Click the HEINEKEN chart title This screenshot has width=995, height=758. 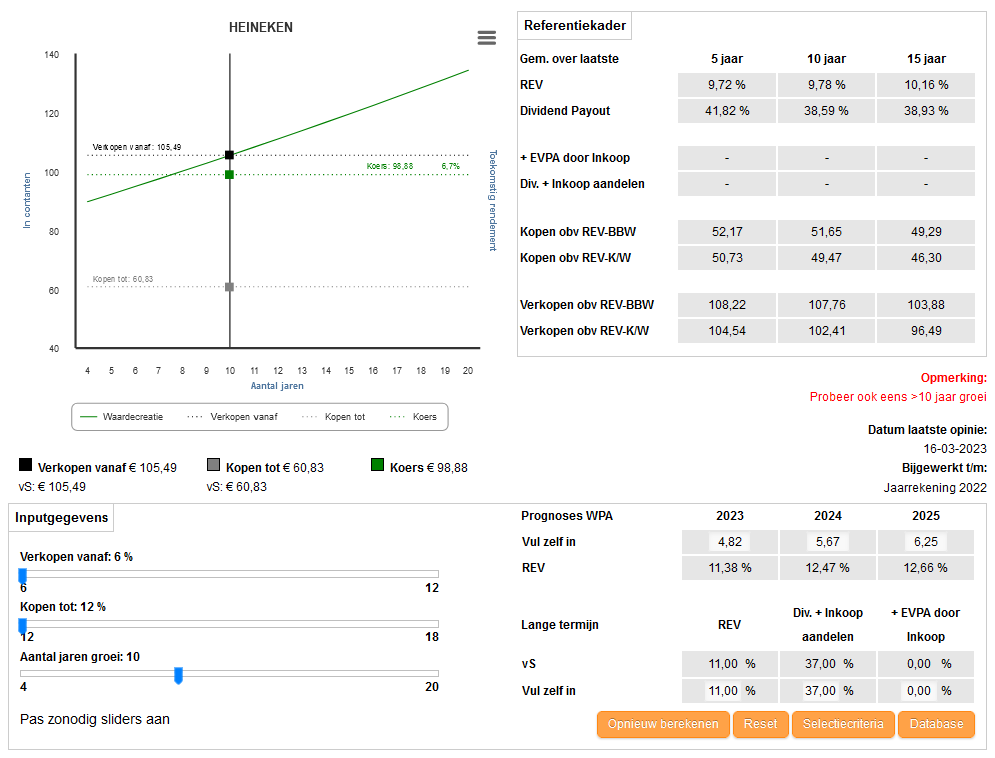261,27
